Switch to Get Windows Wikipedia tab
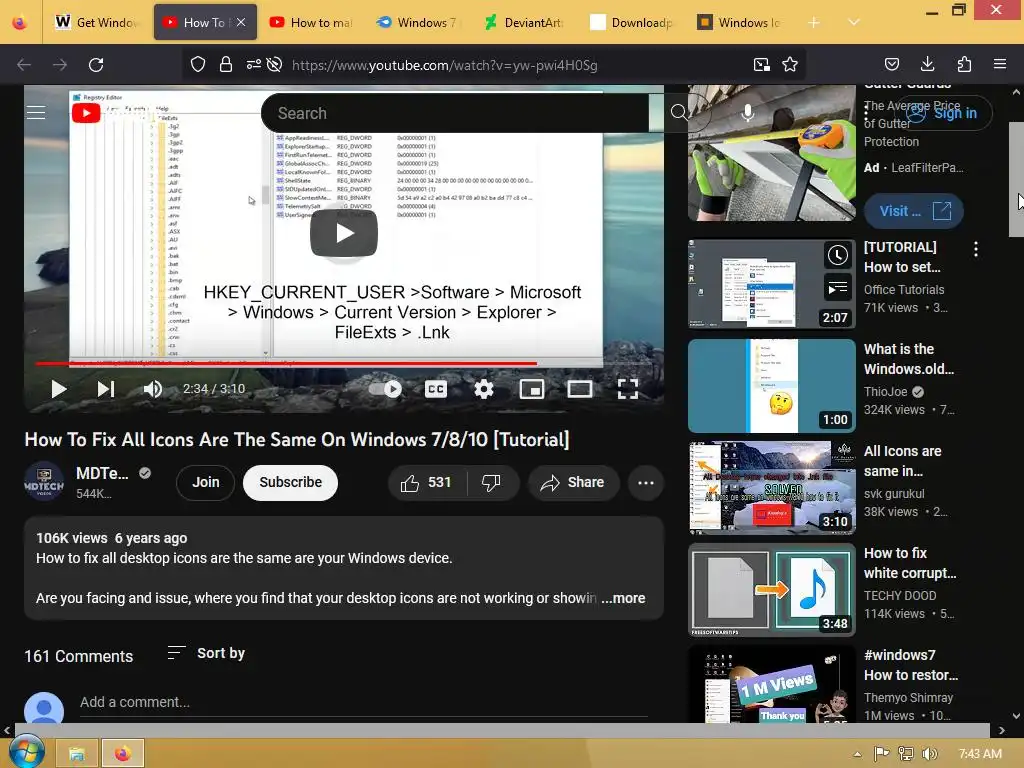The width and height of the screenshot is (1024, 768). pyautogui.click(x=98, y=22)
